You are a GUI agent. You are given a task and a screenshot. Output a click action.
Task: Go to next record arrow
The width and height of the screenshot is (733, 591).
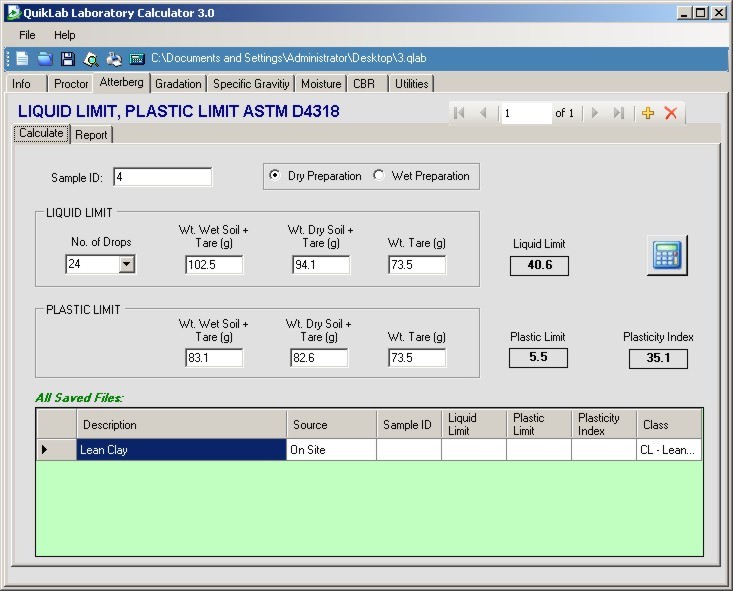(595, 113)
